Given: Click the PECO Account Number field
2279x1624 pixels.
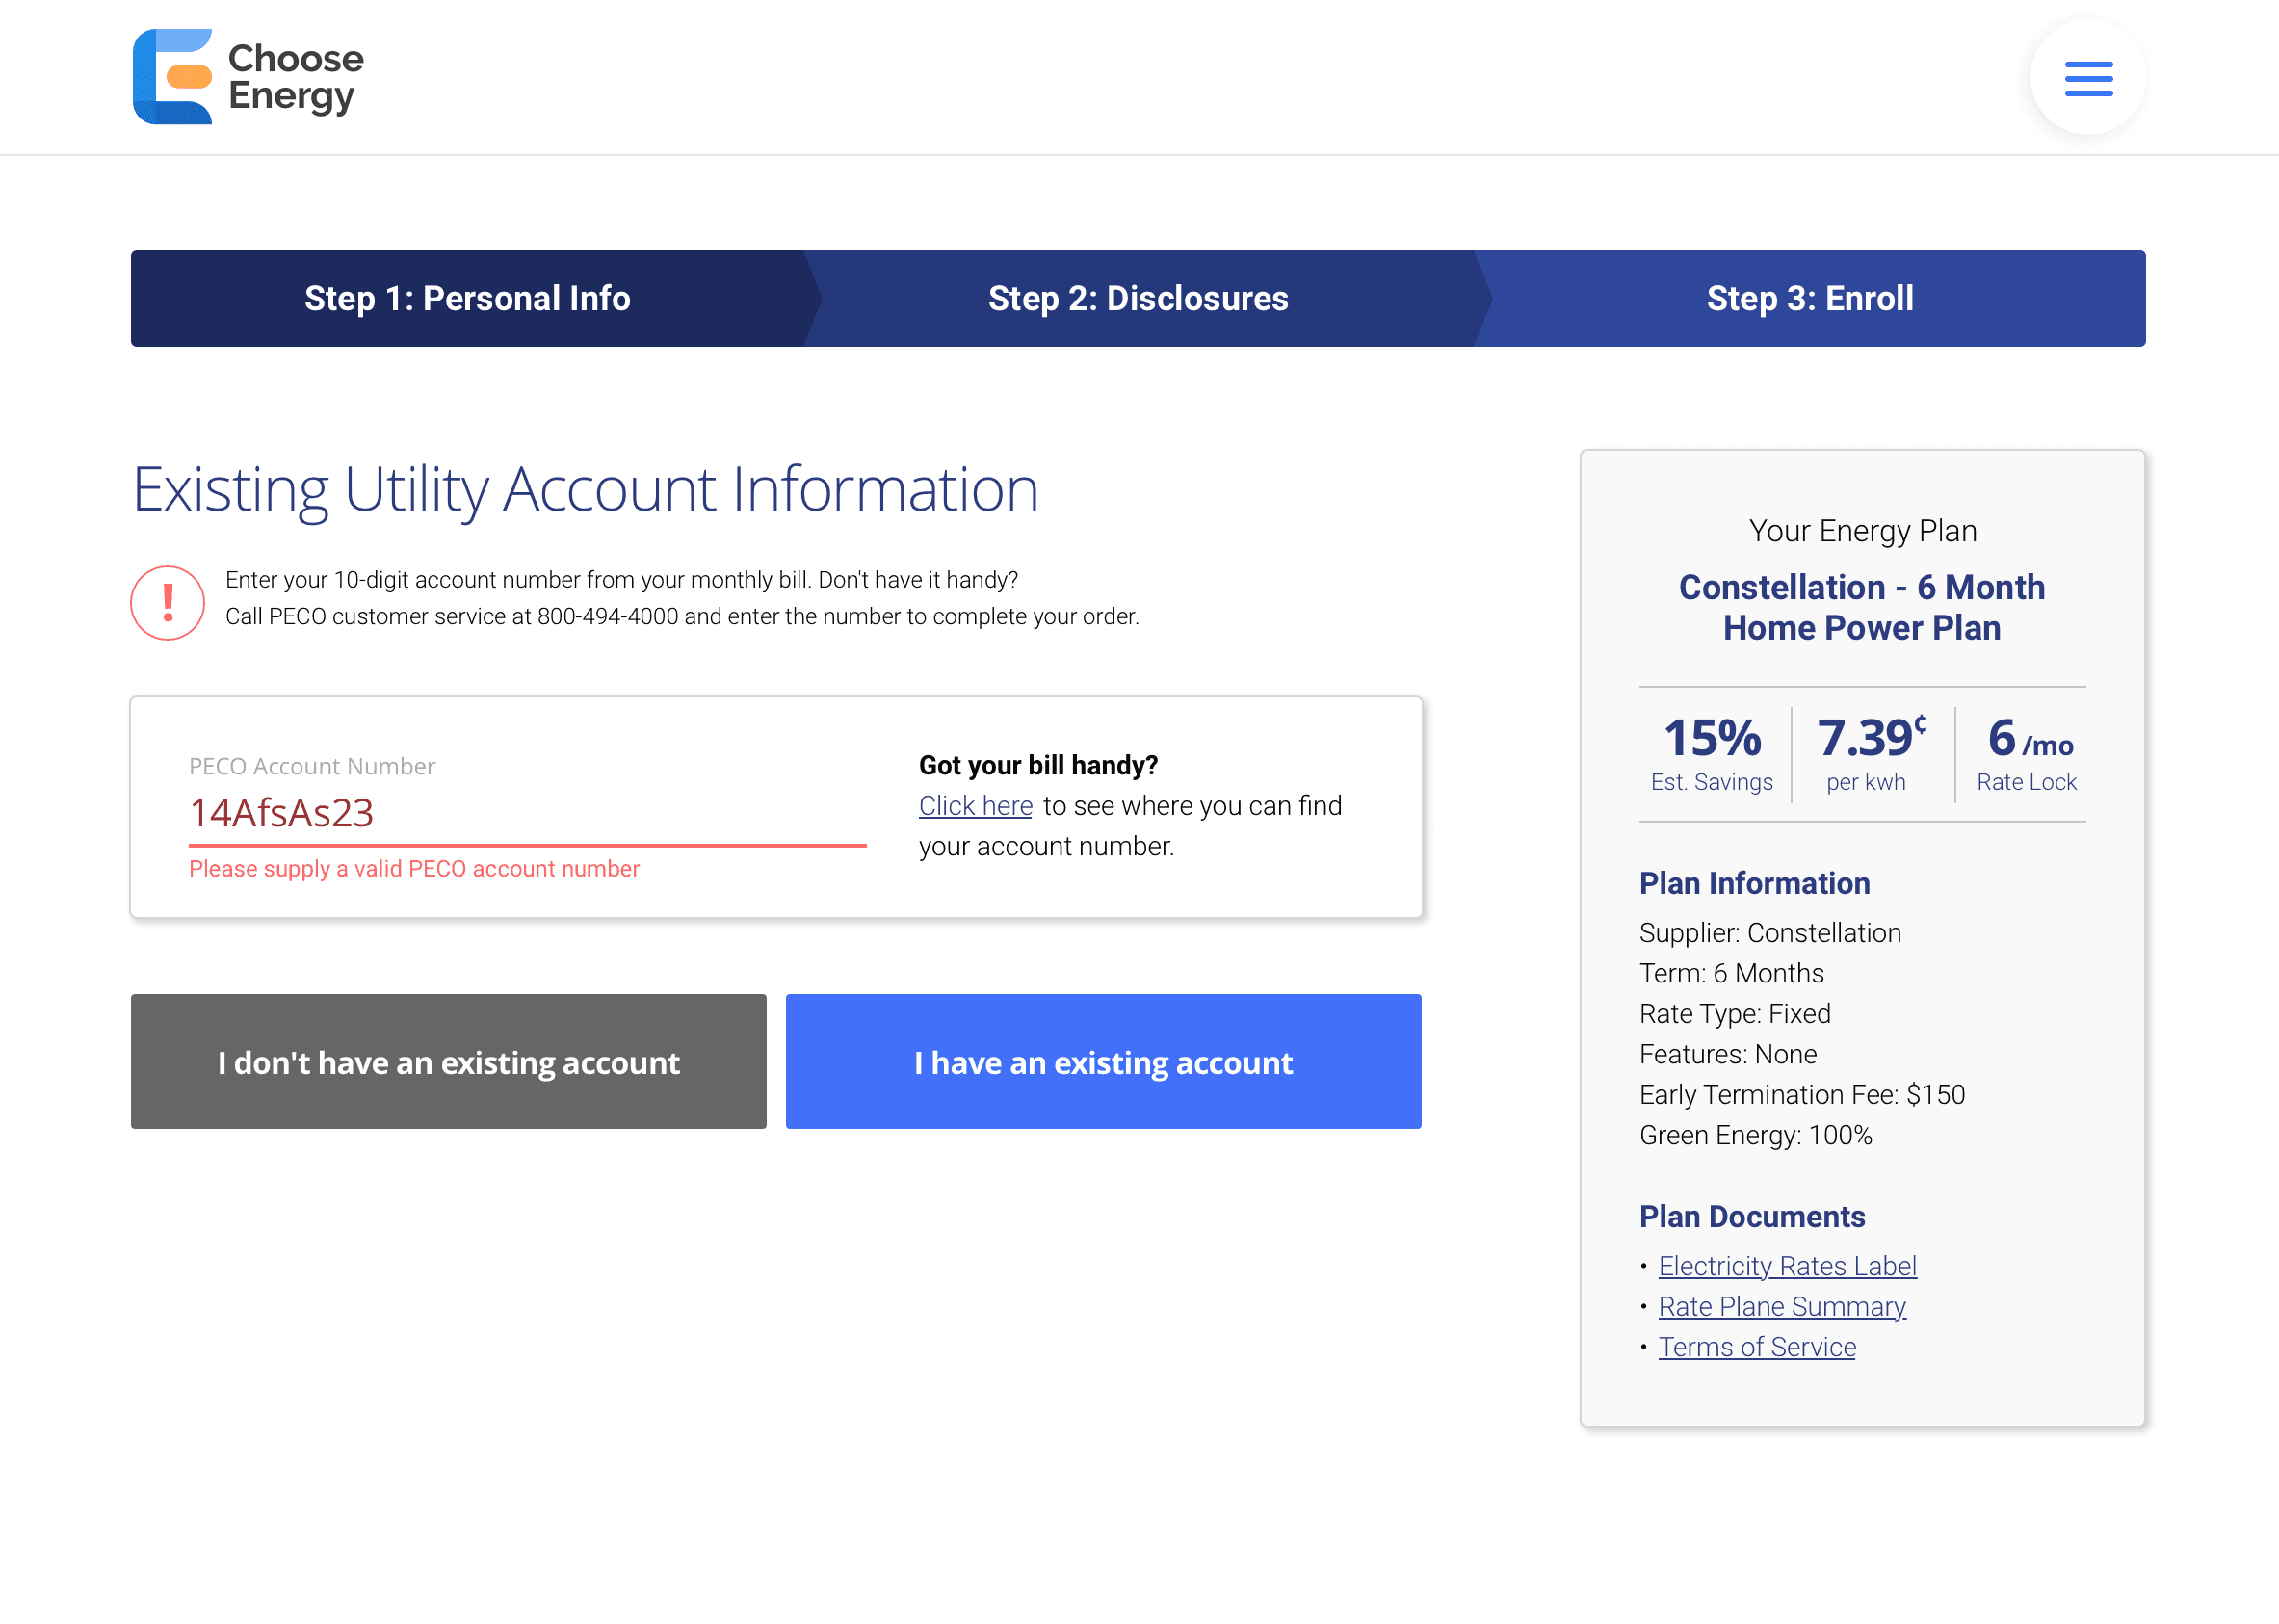Looking at the screenshot, I should click(527, 813).
